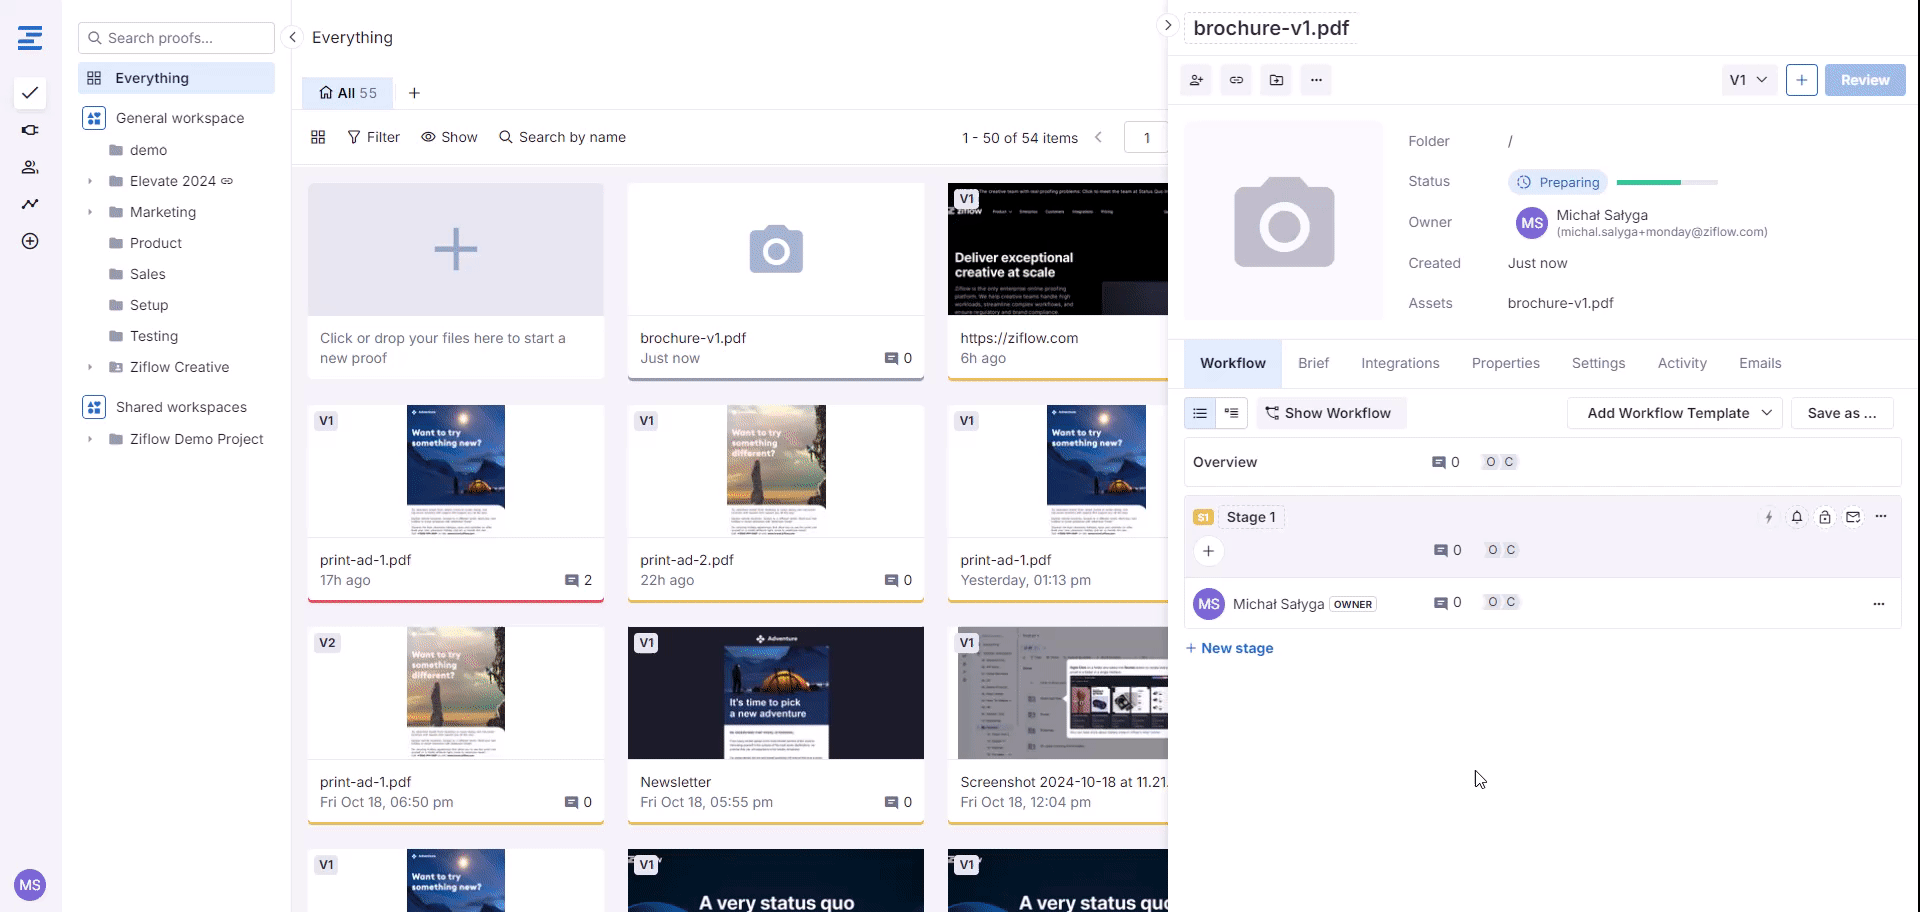This screenshot has width=1920, height=912.
Task: Click the Review button
Action: 1864,80
